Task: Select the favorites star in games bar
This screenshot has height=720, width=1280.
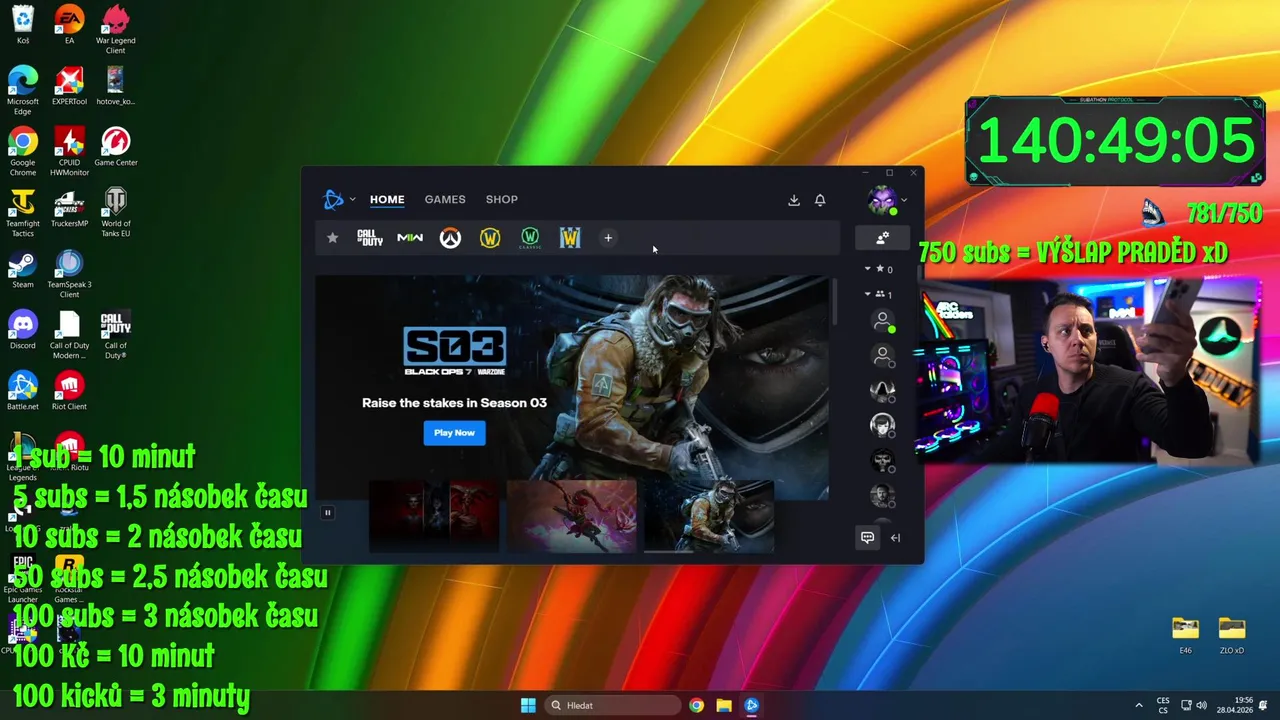Action: tap(332, 238)
